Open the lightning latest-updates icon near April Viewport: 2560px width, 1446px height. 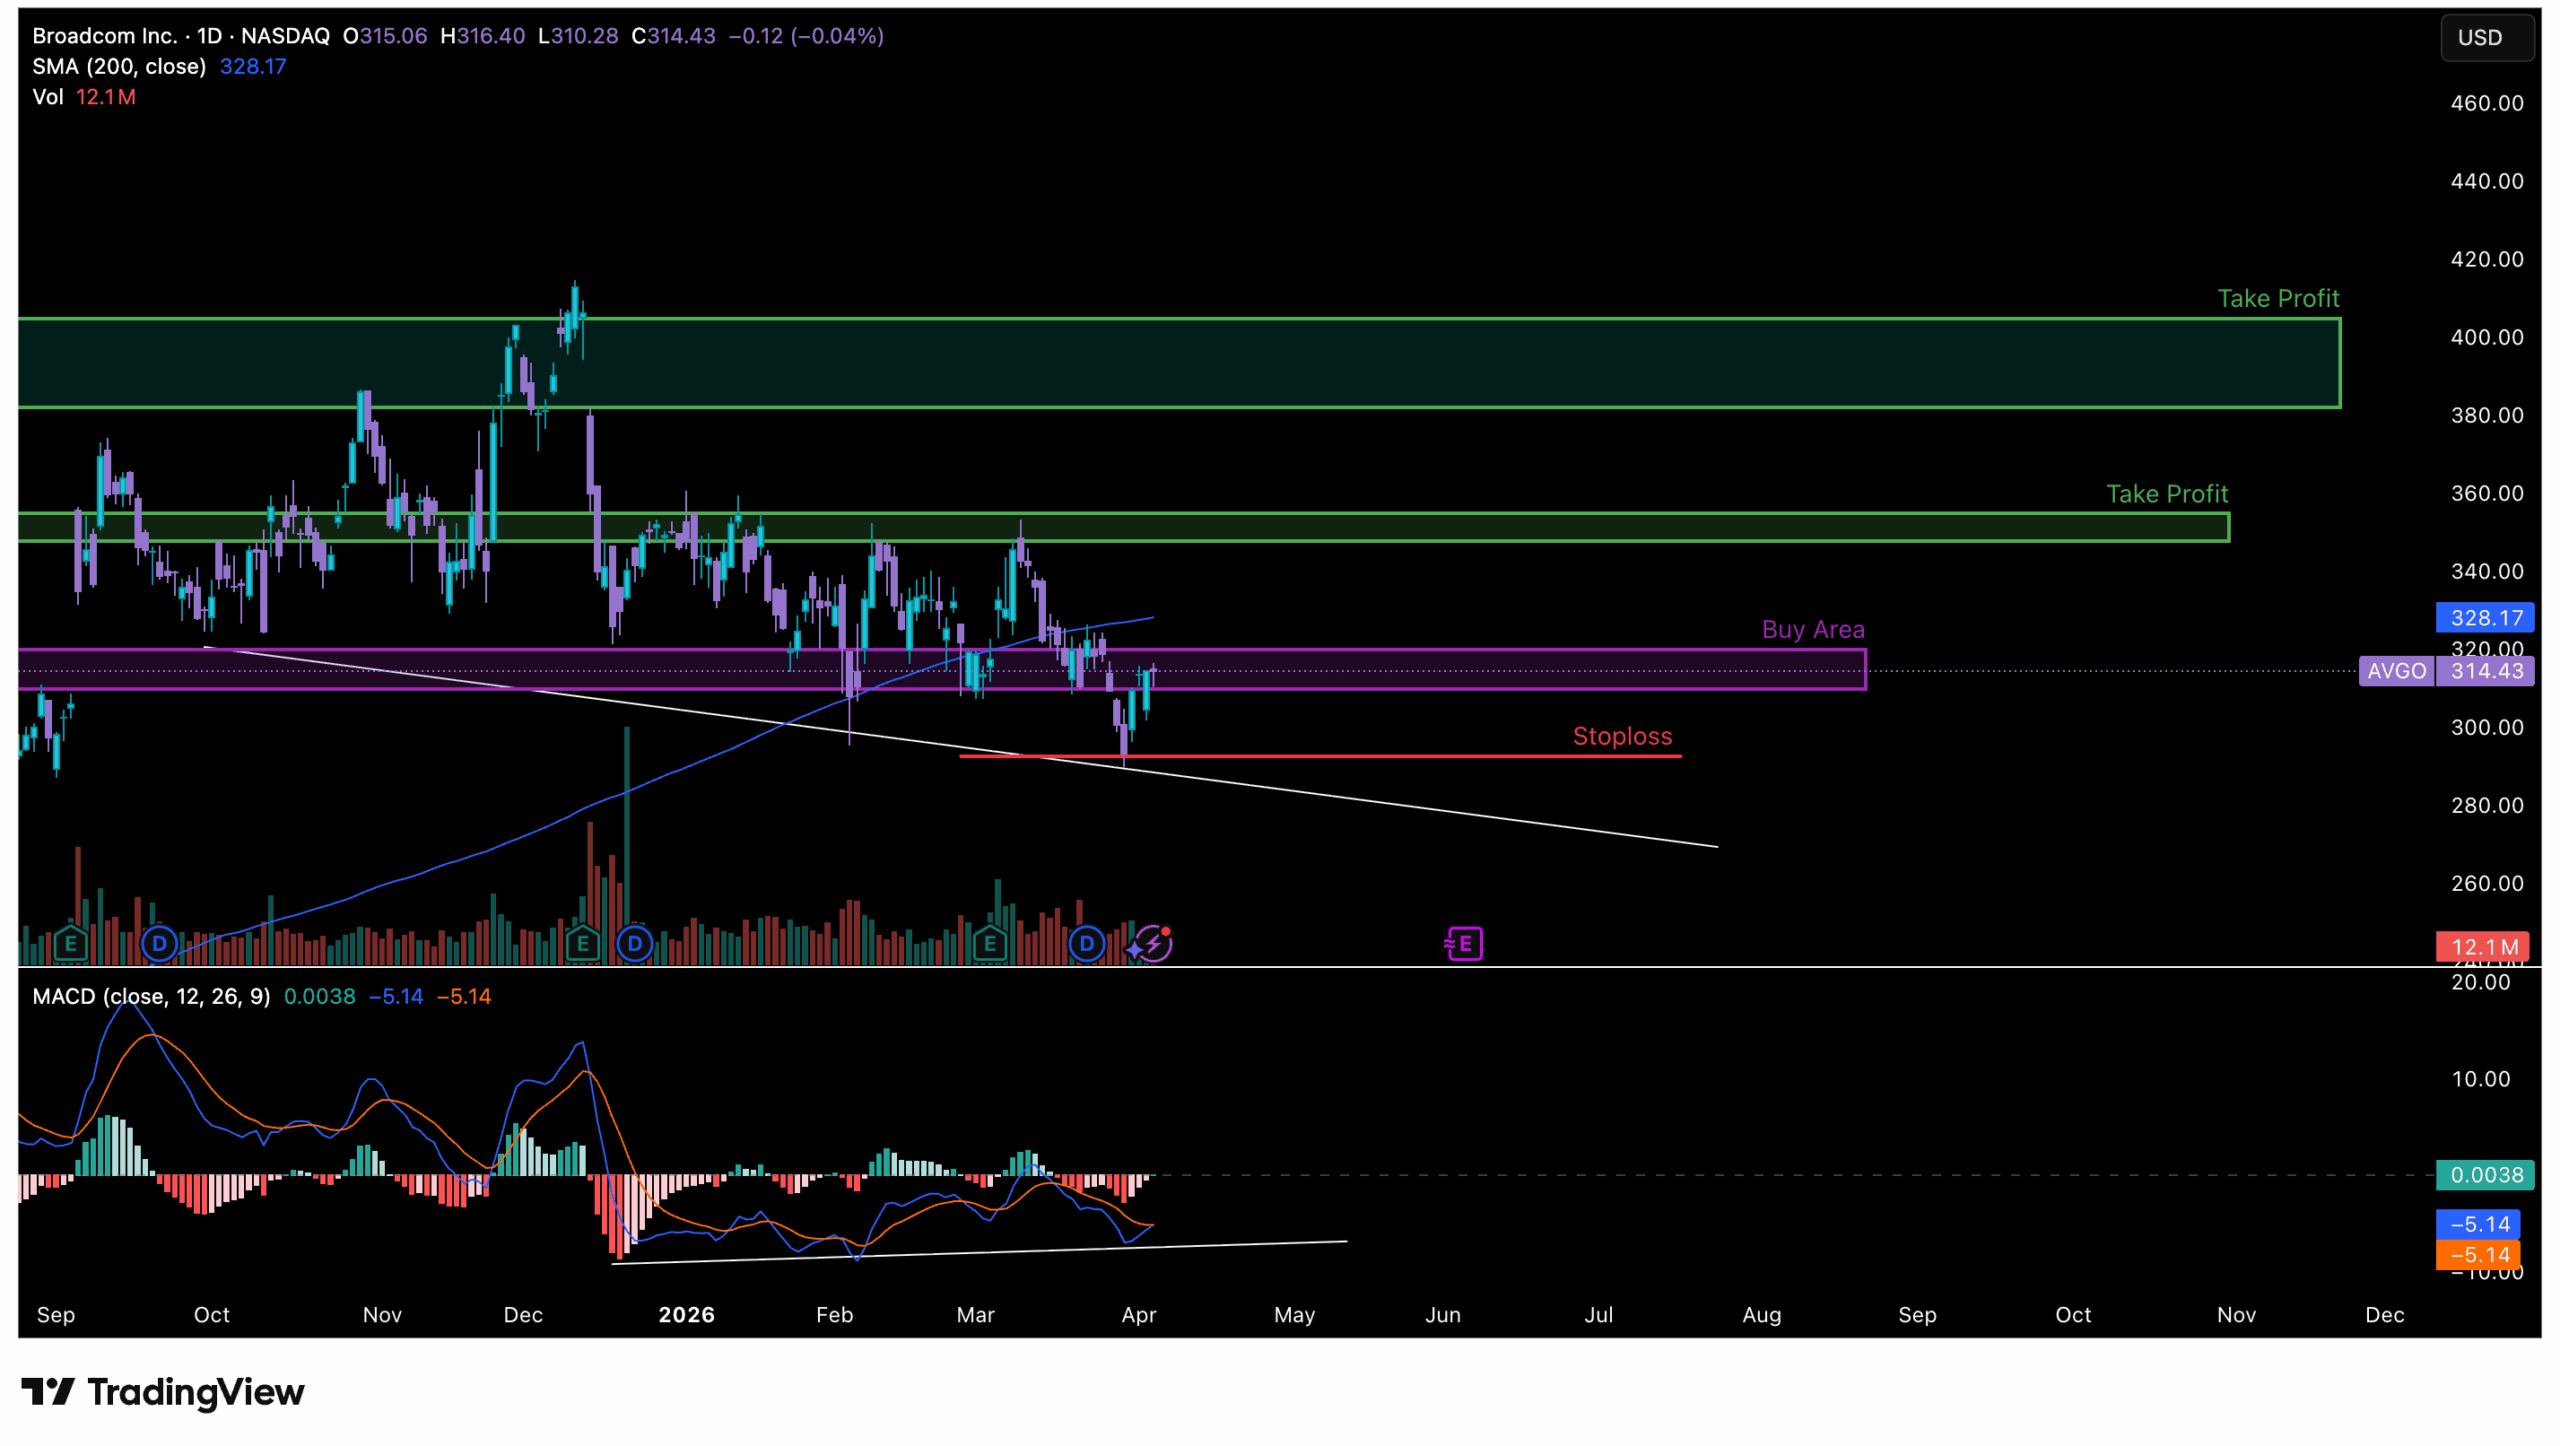pyautogui.click(x=1153, y=943)
